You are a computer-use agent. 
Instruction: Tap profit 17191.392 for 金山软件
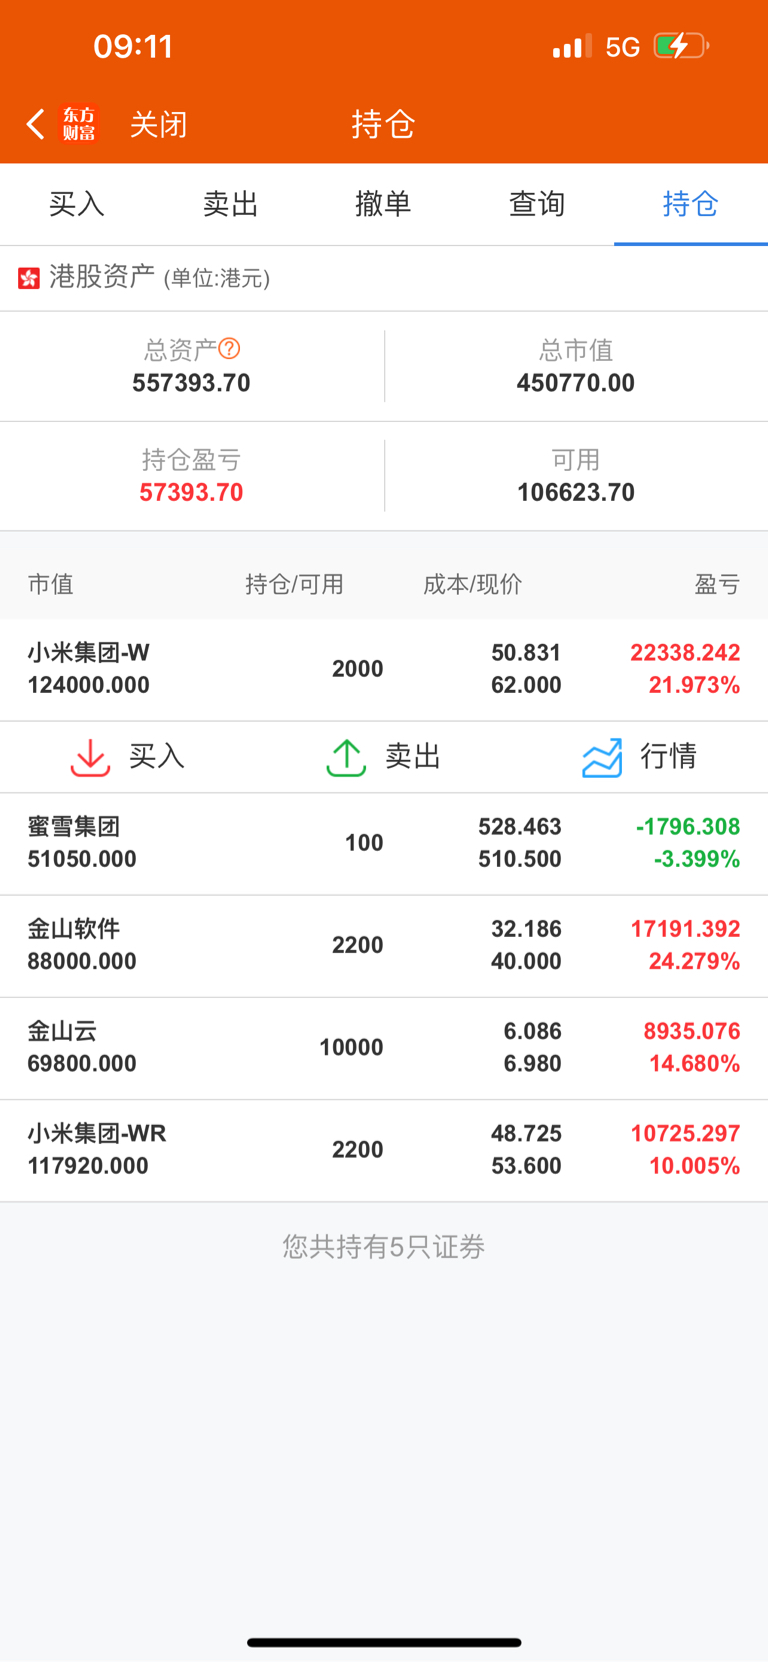[x=685, y=929]
